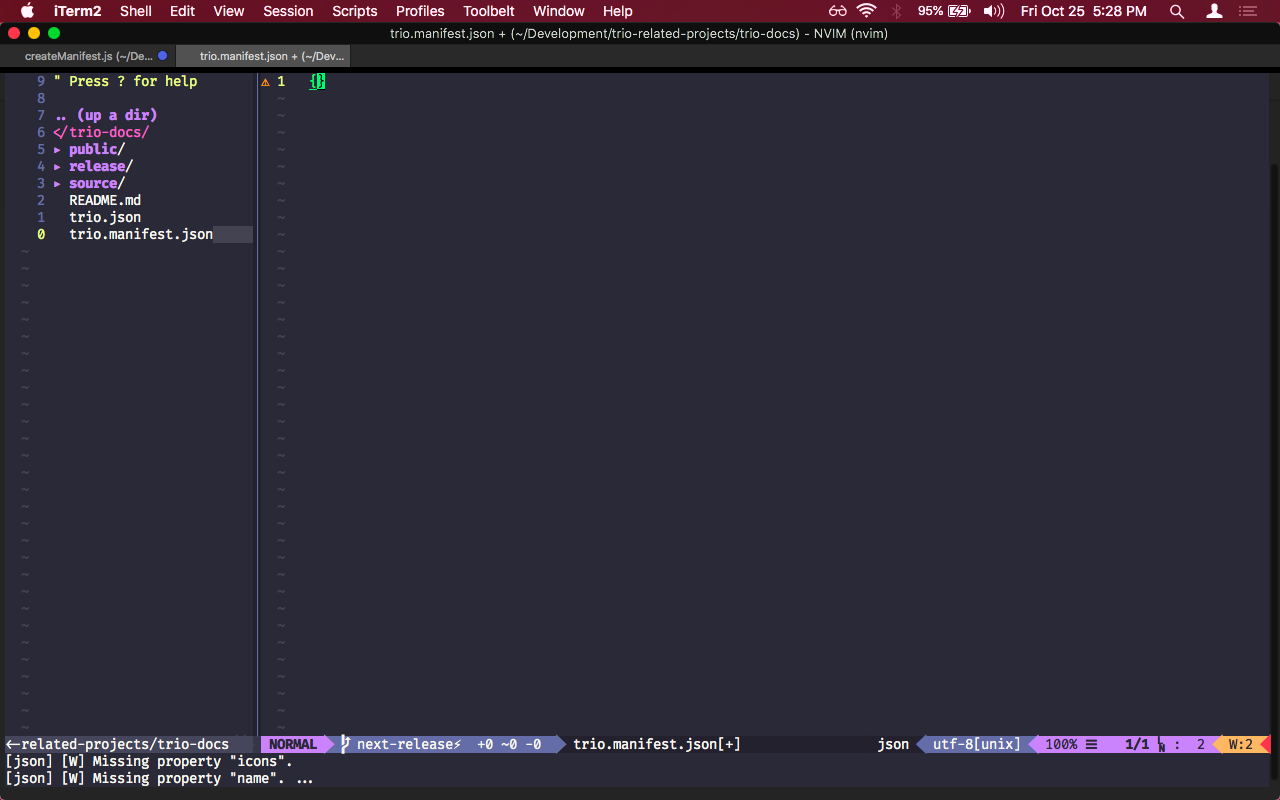Click the utf-8[unix] encoding indicator
This screenshot has width=1280, height=800.
tap(977, 744)
